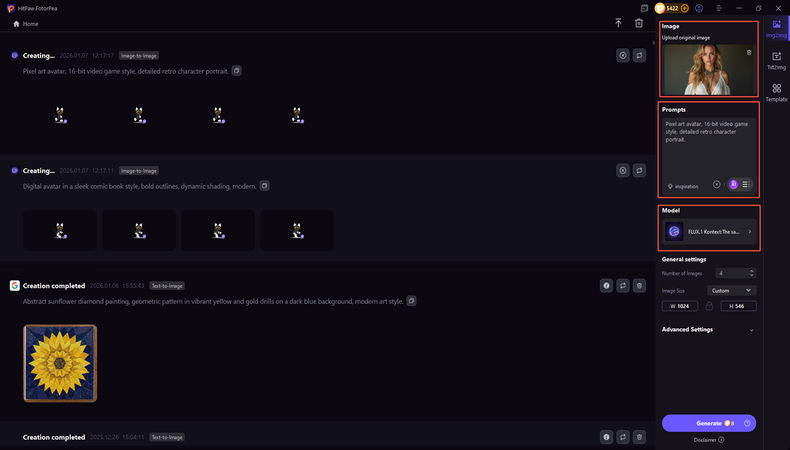The width and height of the screenshot is (790, 450).
Task: Copy the pixel art avatar prompt
Action: (236, 71)
